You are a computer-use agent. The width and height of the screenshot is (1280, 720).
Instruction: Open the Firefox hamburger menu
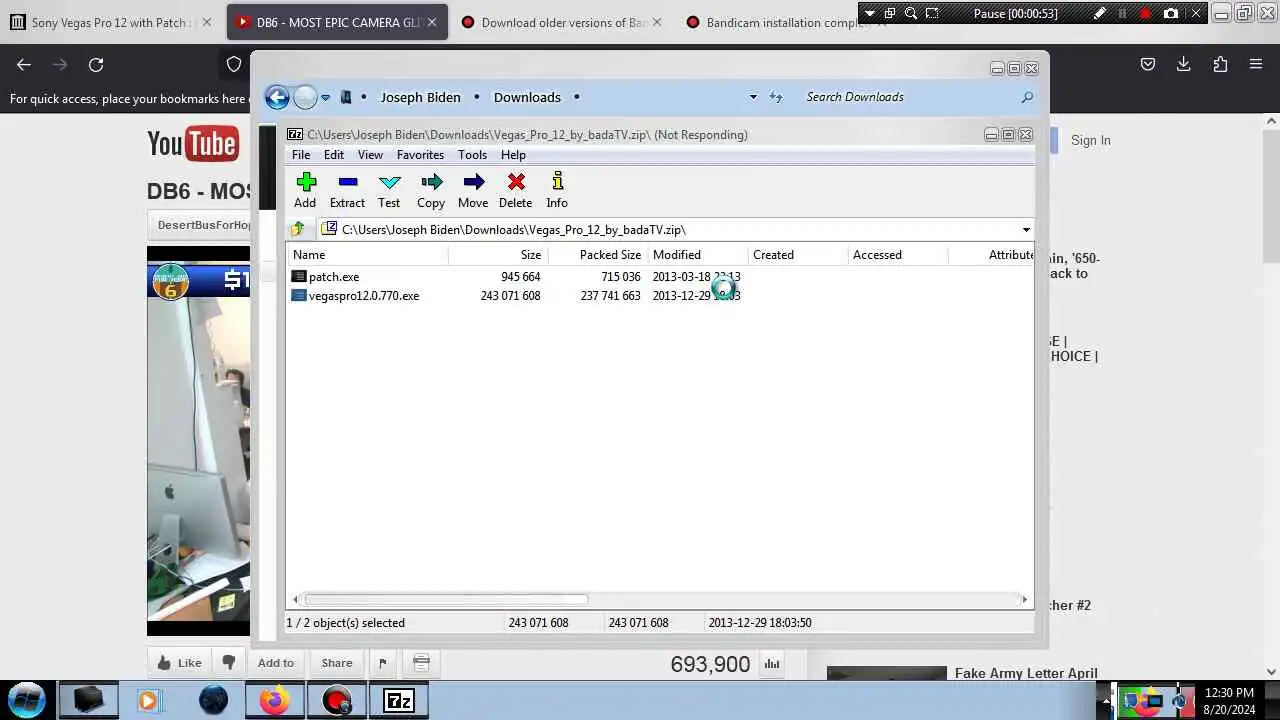click(x=1256, y=64)
